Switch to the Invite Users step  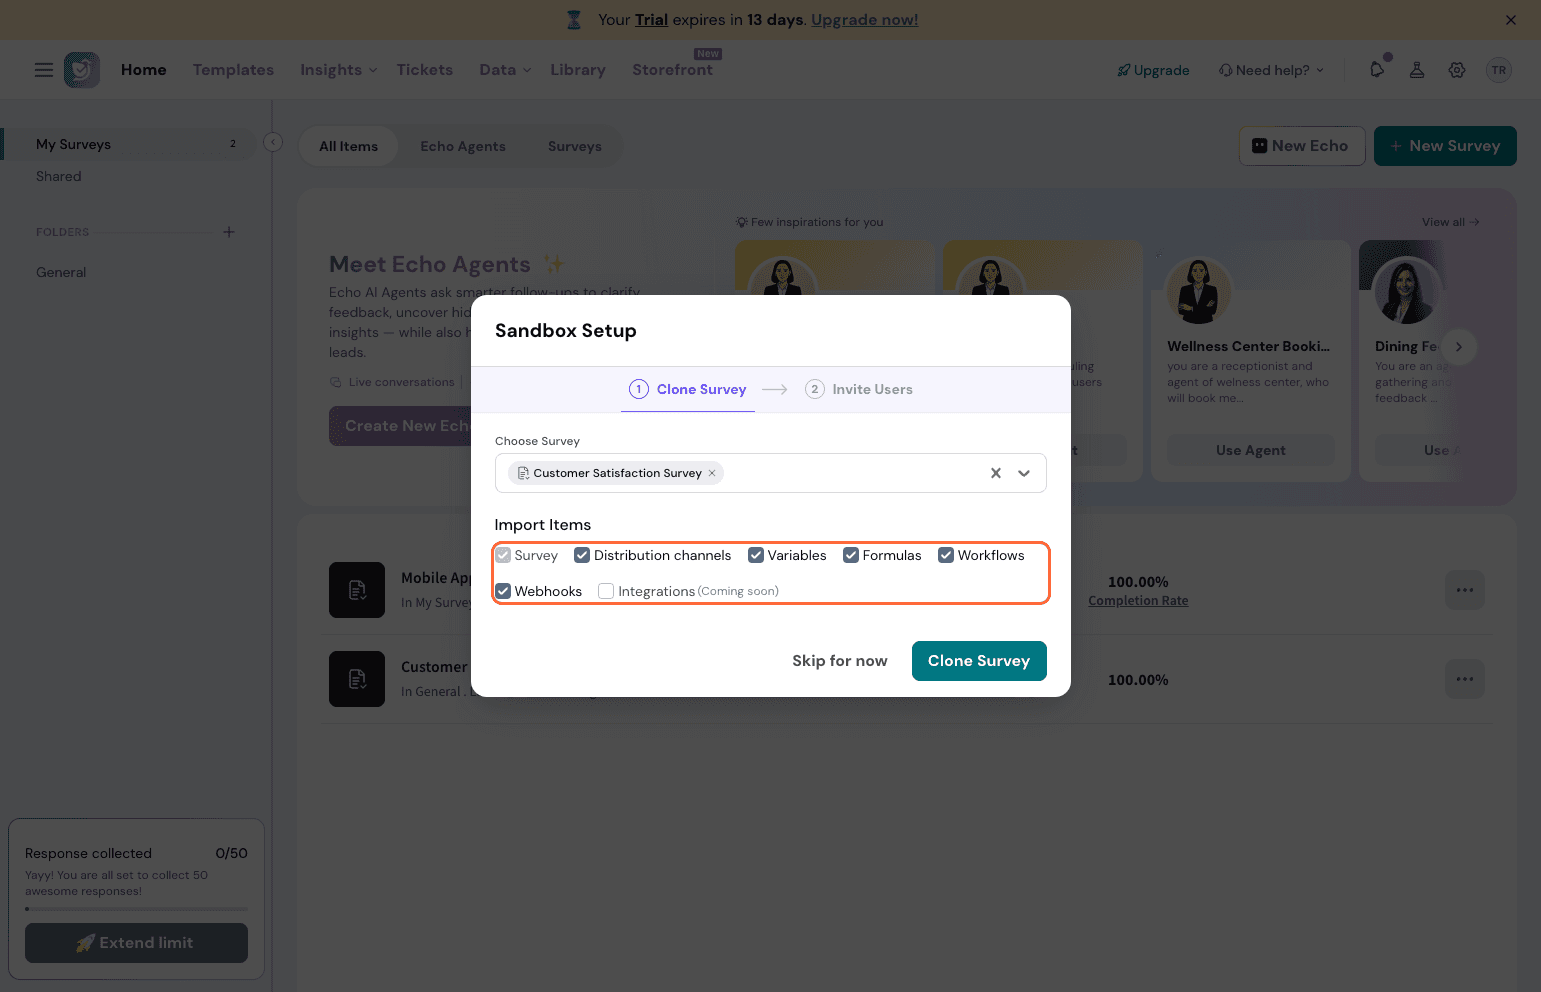[x=859, y=389]
